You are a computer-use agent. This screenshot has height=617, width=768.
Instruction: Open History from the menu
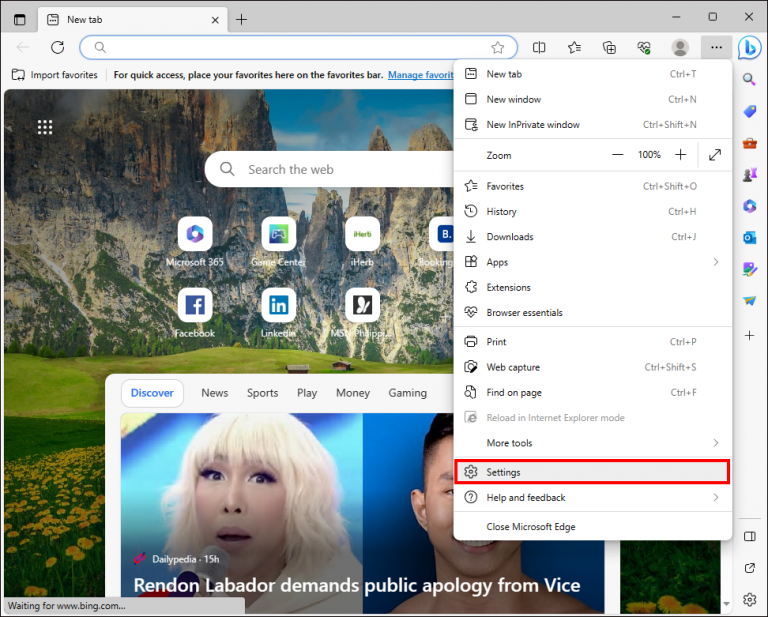[x=593, y=212]
